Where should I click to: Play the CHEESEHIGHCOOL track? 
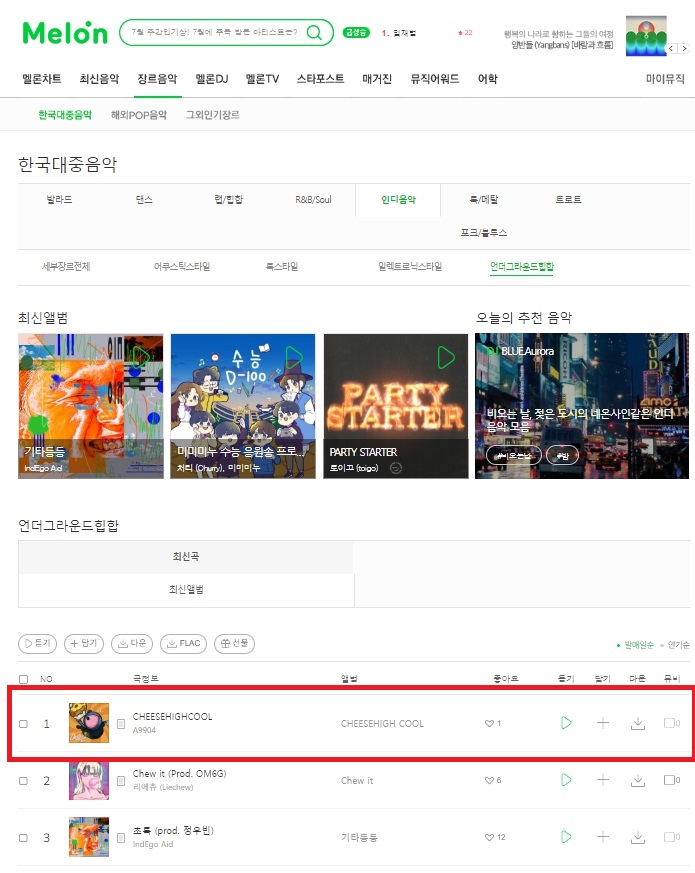click(x=566, y=723)
